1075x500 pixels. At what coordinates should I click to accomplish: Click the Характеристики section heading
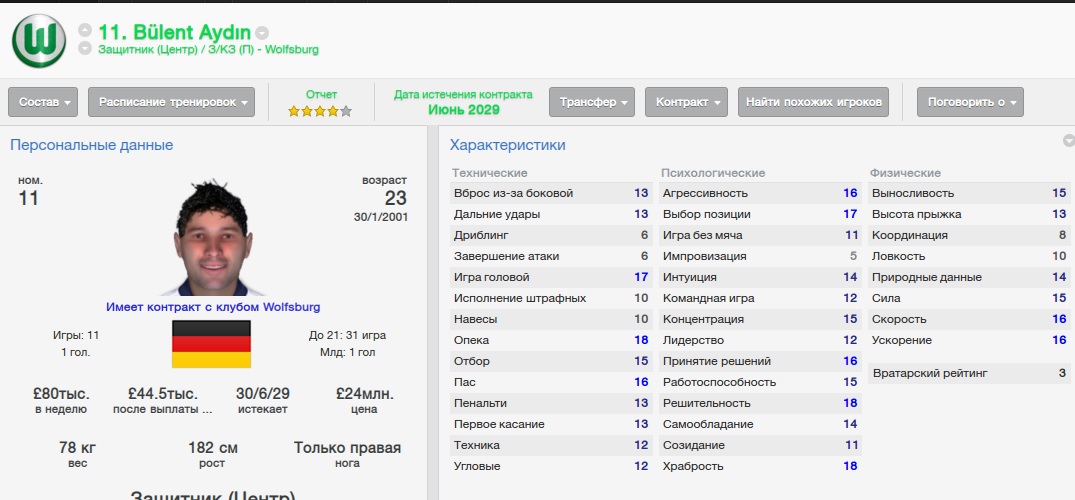click(x=508, y=145)
